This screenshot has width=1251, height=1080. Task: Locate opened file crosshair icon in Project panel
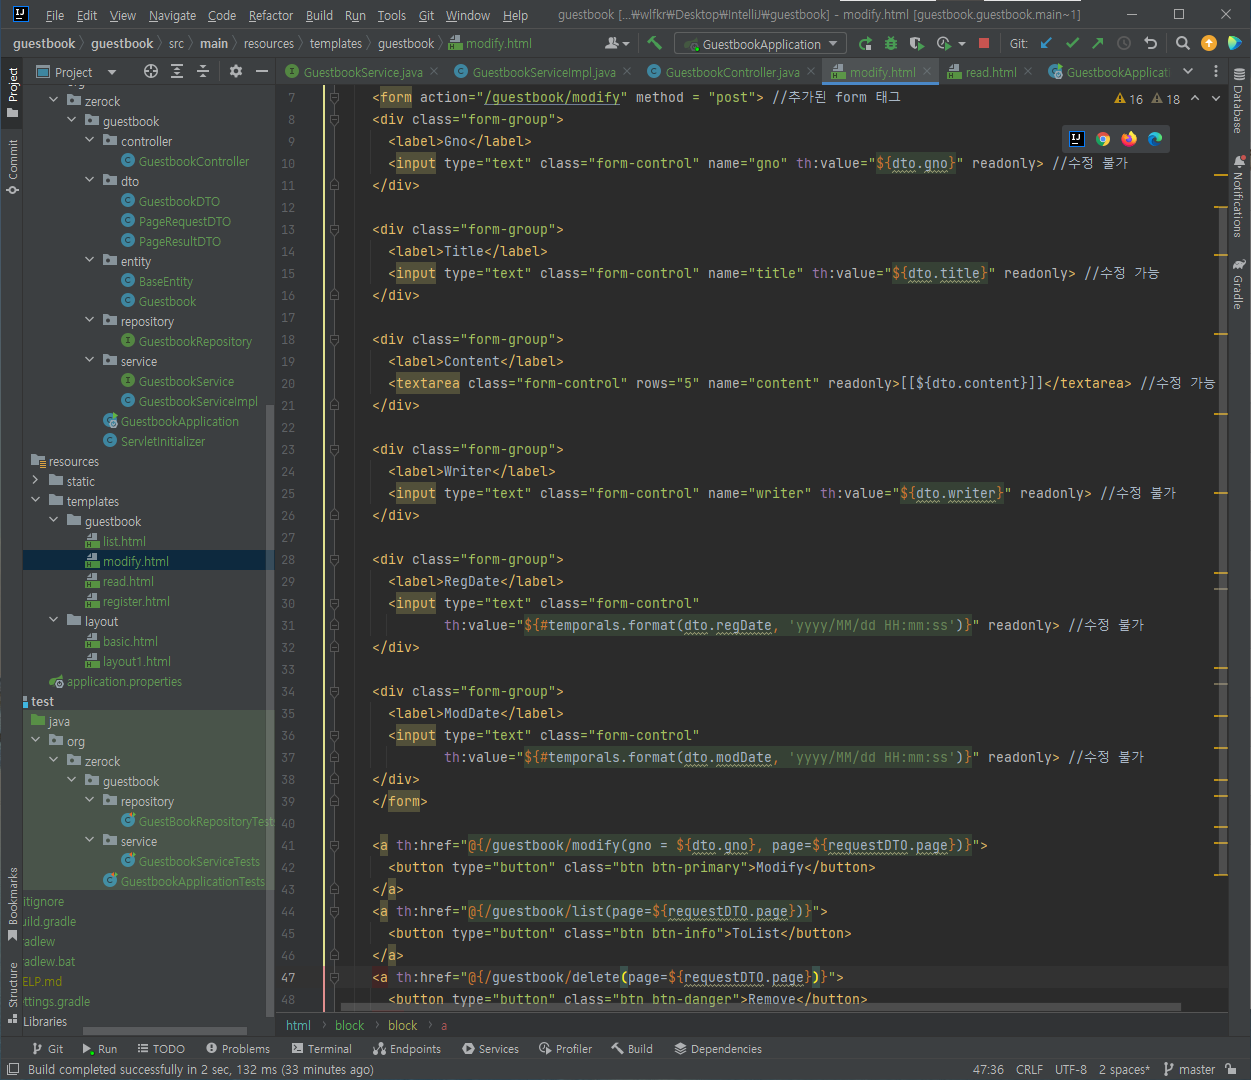pos(151,71)
